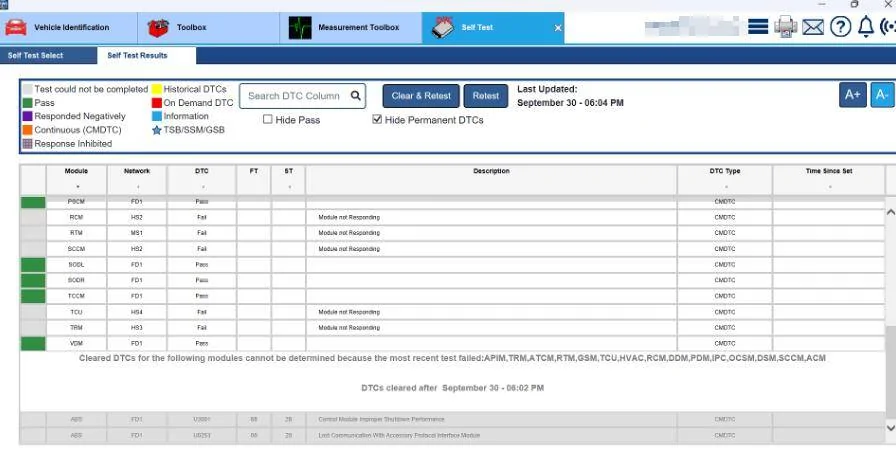The width and height of the screenshot is (896, 450).
Task: Click Module not Responding in SCCM row
Action: (x=349, y=249)
